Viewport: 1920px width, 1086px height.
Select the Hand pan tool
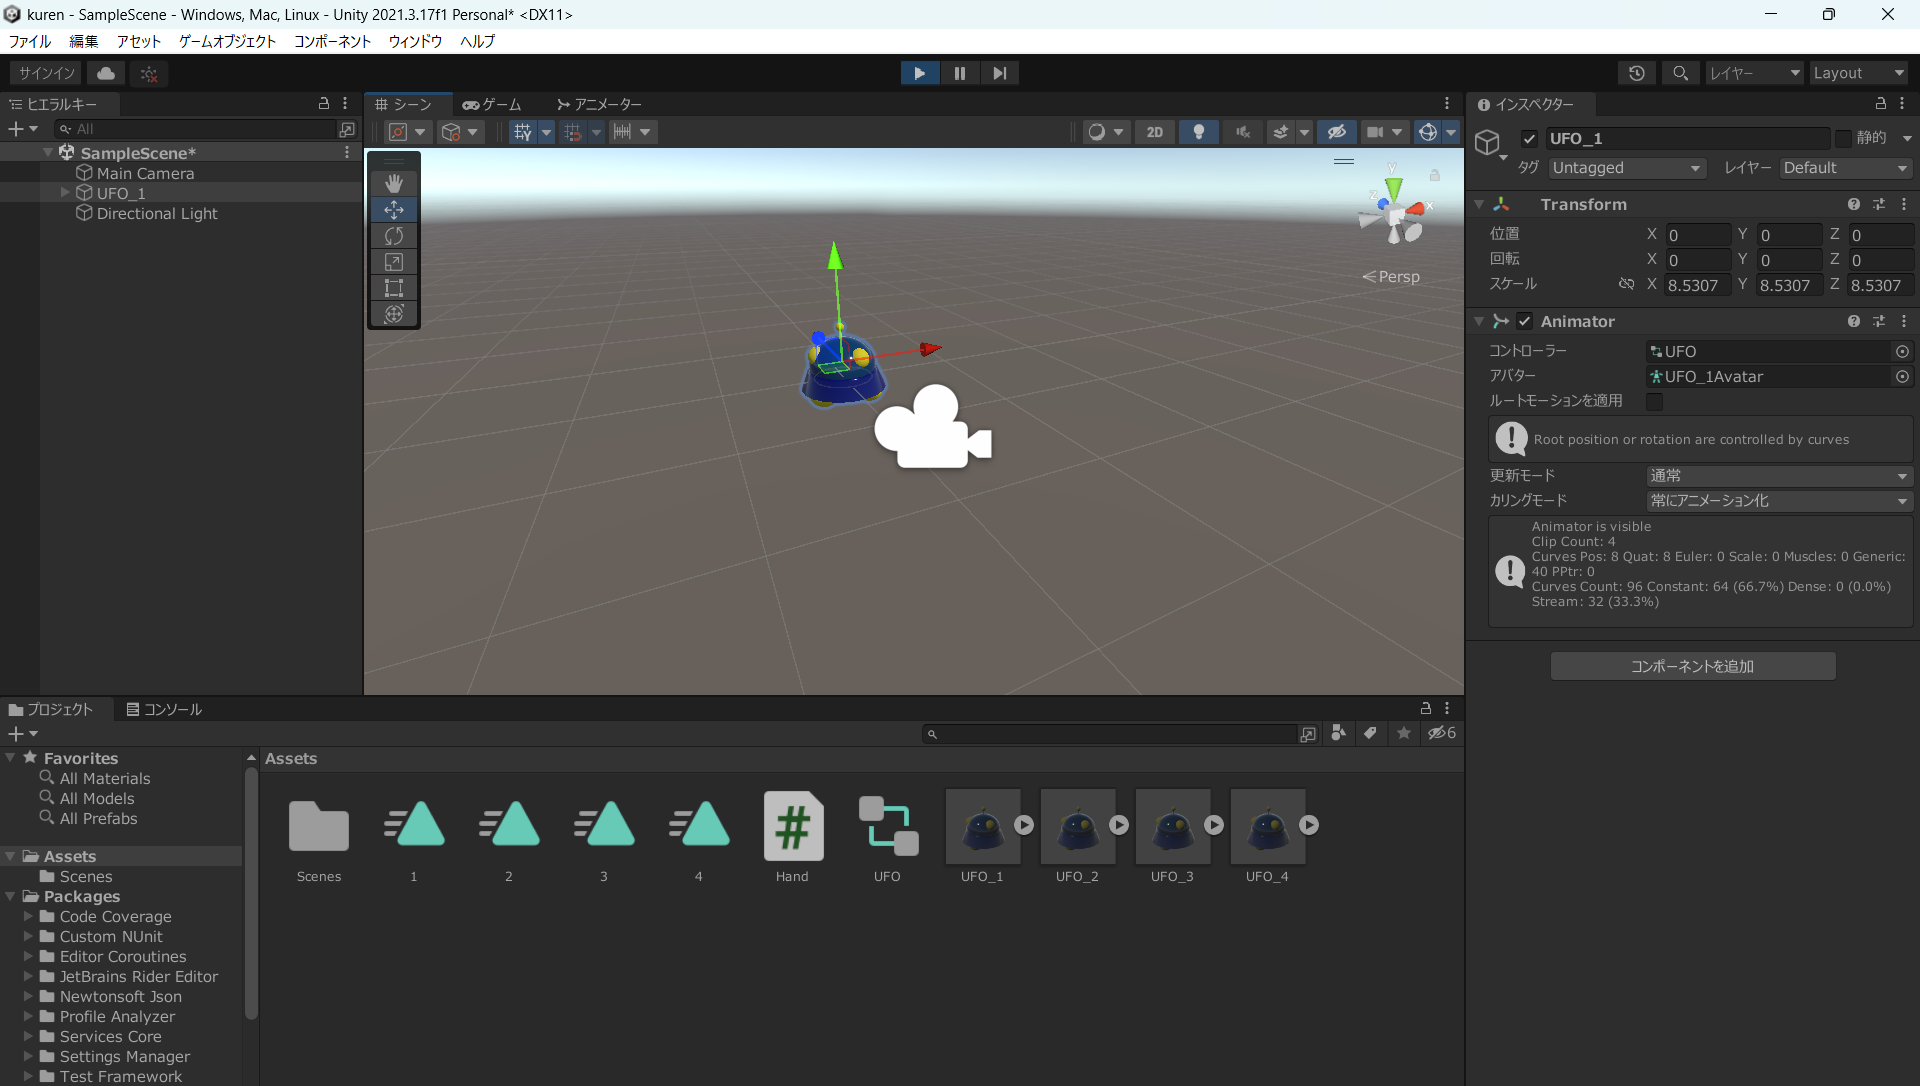pyautogui.click(x=394, y=183)
